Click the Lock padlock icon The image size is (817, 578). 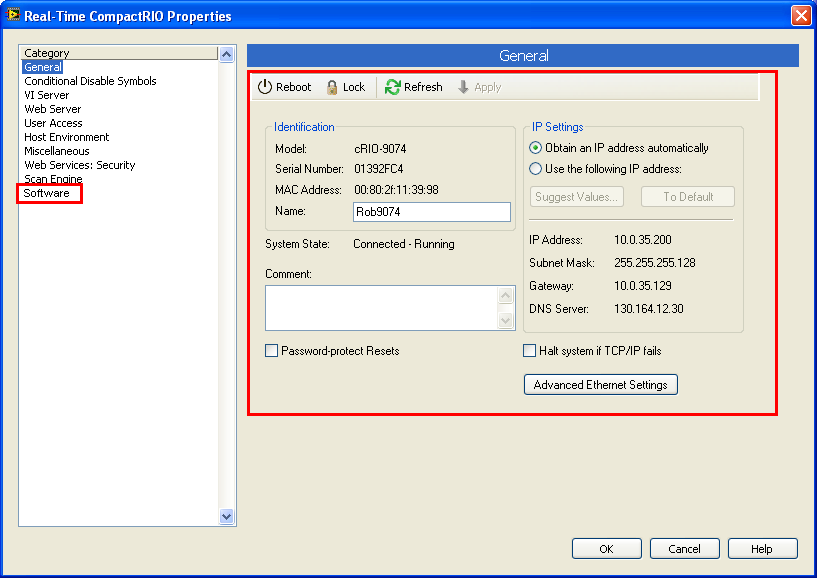pyautogui.click(x=332, y=87)
